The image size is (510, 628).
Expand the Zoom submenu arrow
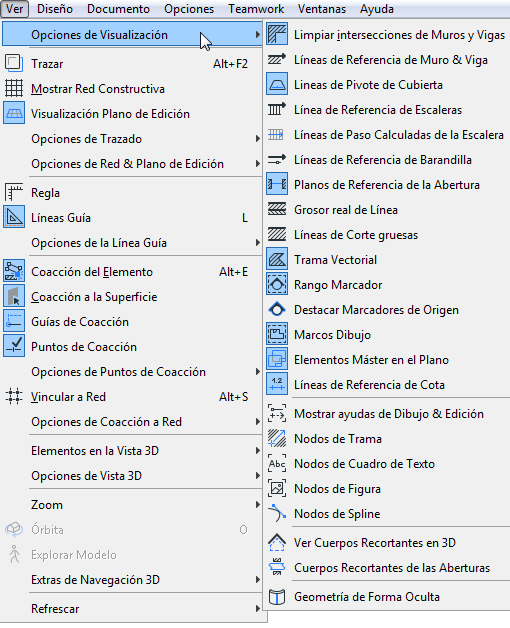[x=258, y=505]
